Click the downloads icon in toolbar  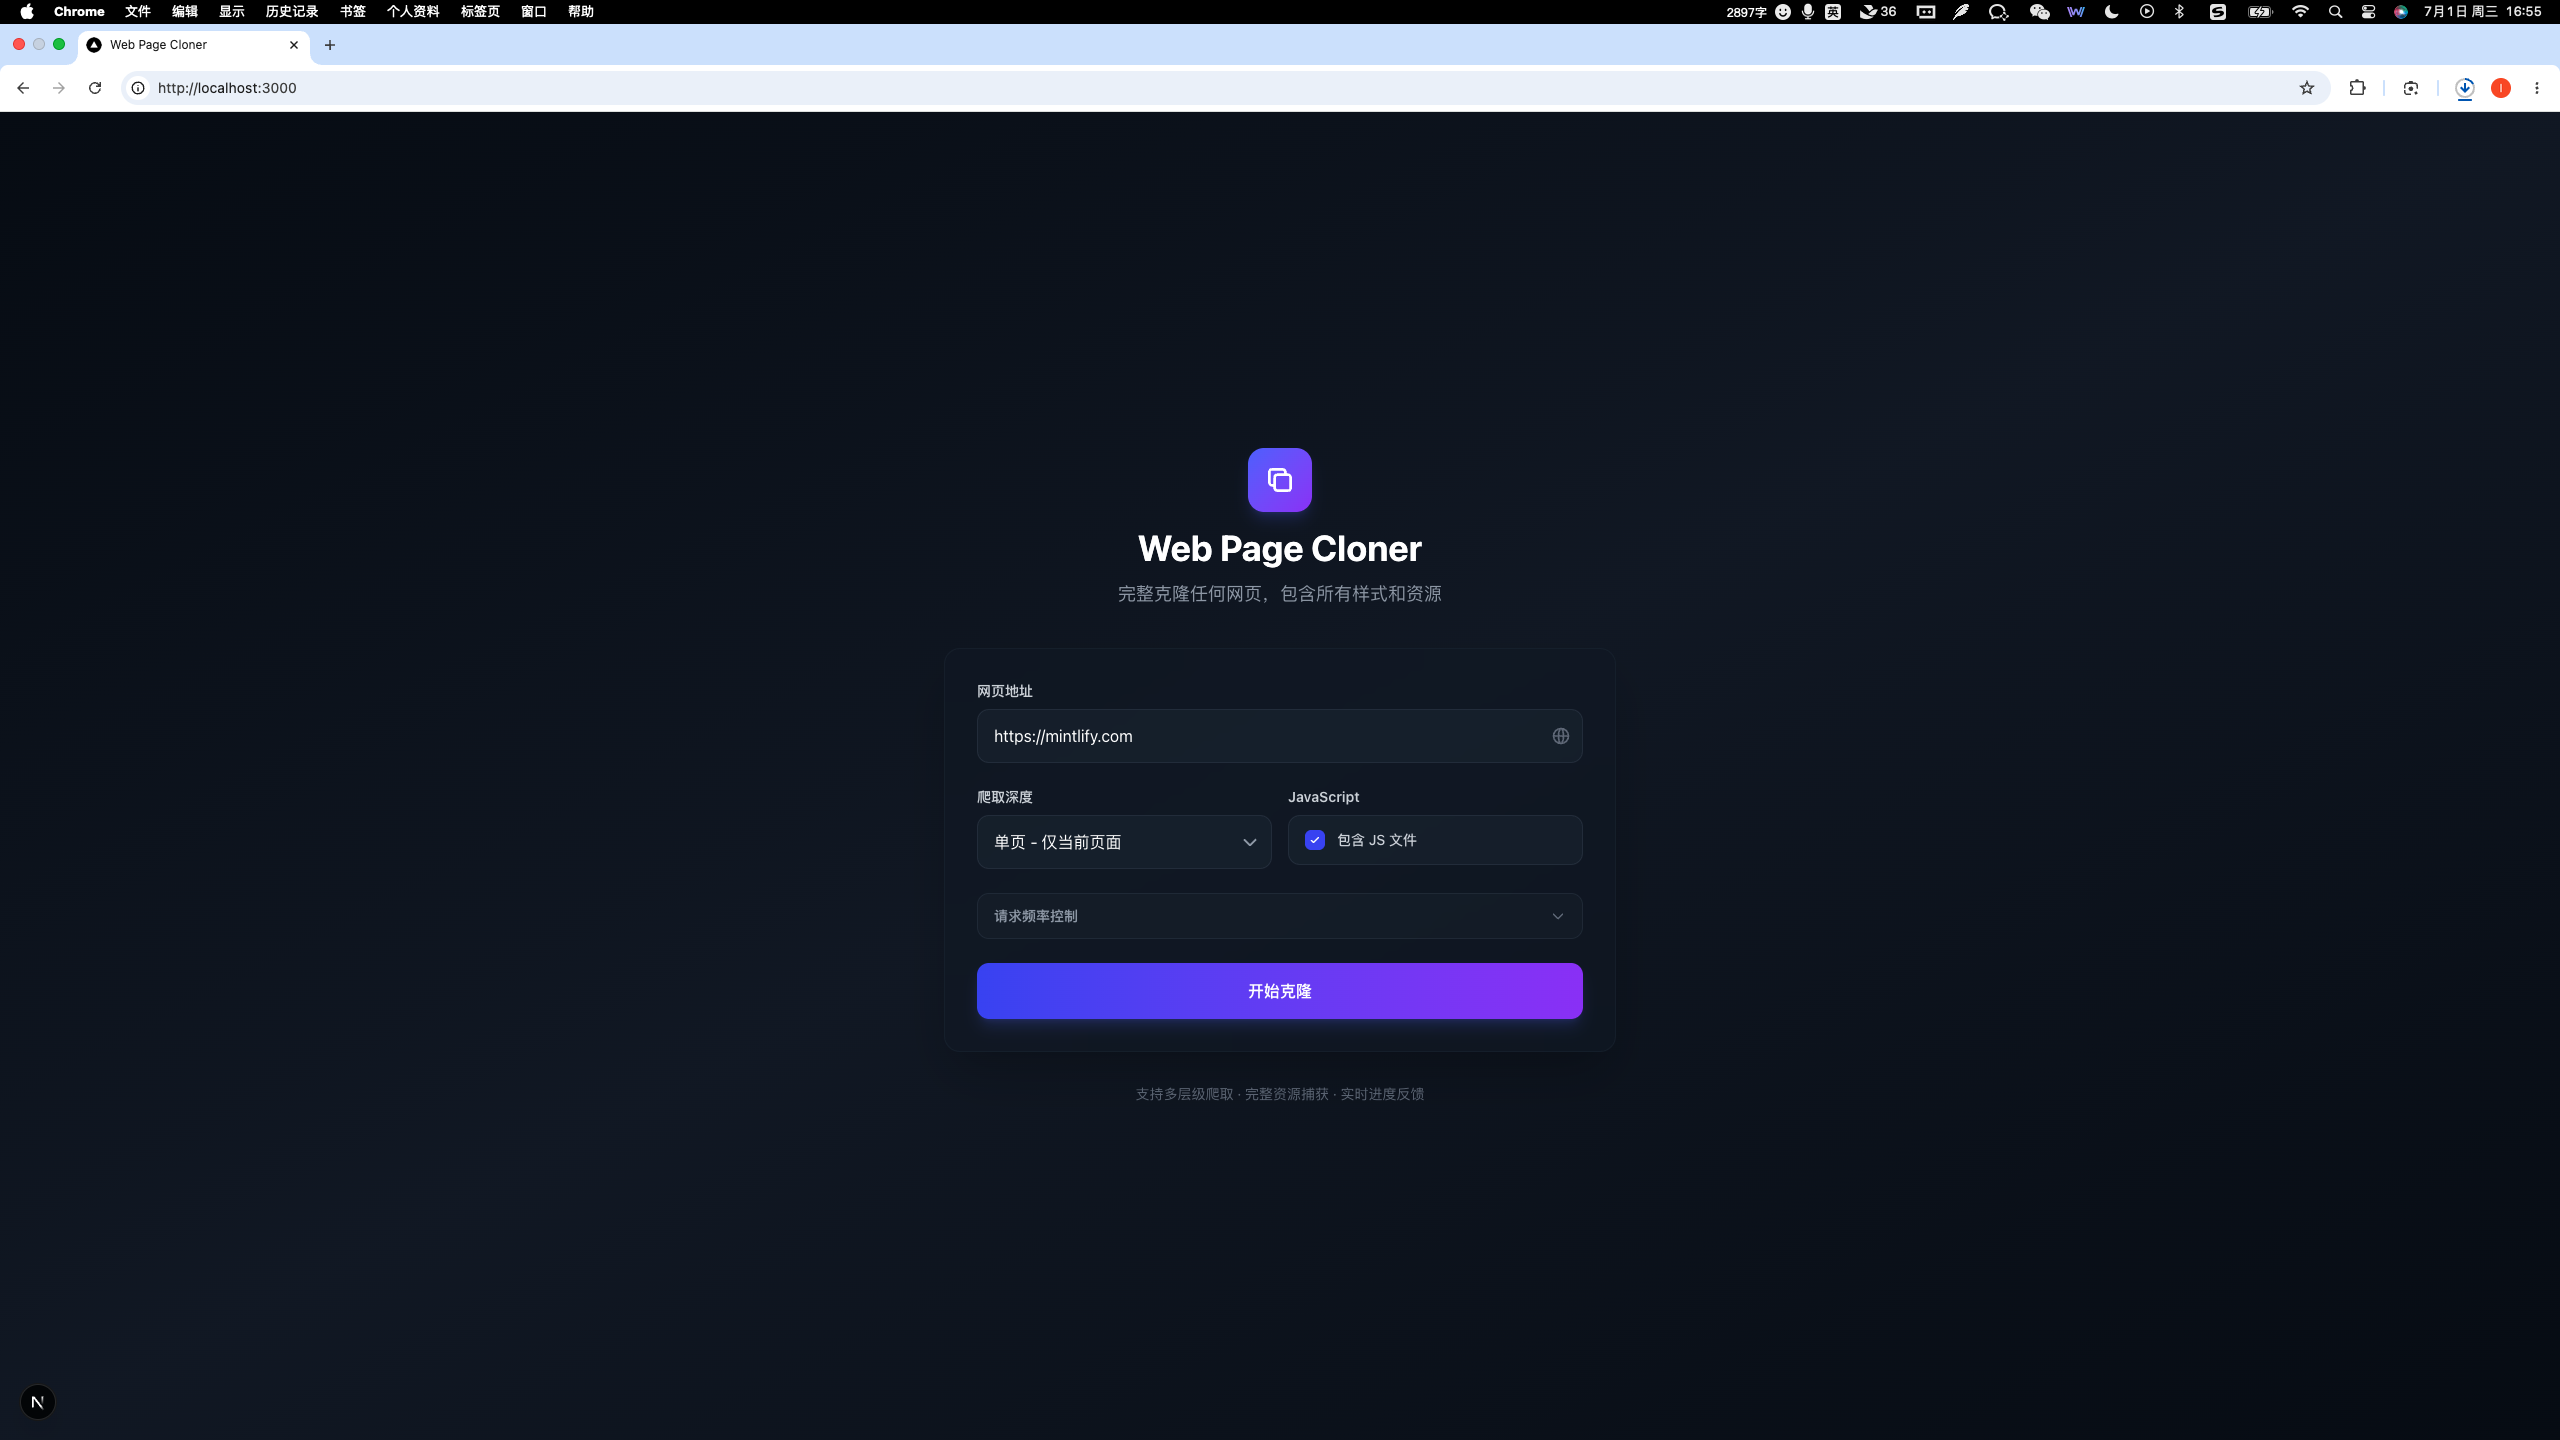tap(2465, 88)
